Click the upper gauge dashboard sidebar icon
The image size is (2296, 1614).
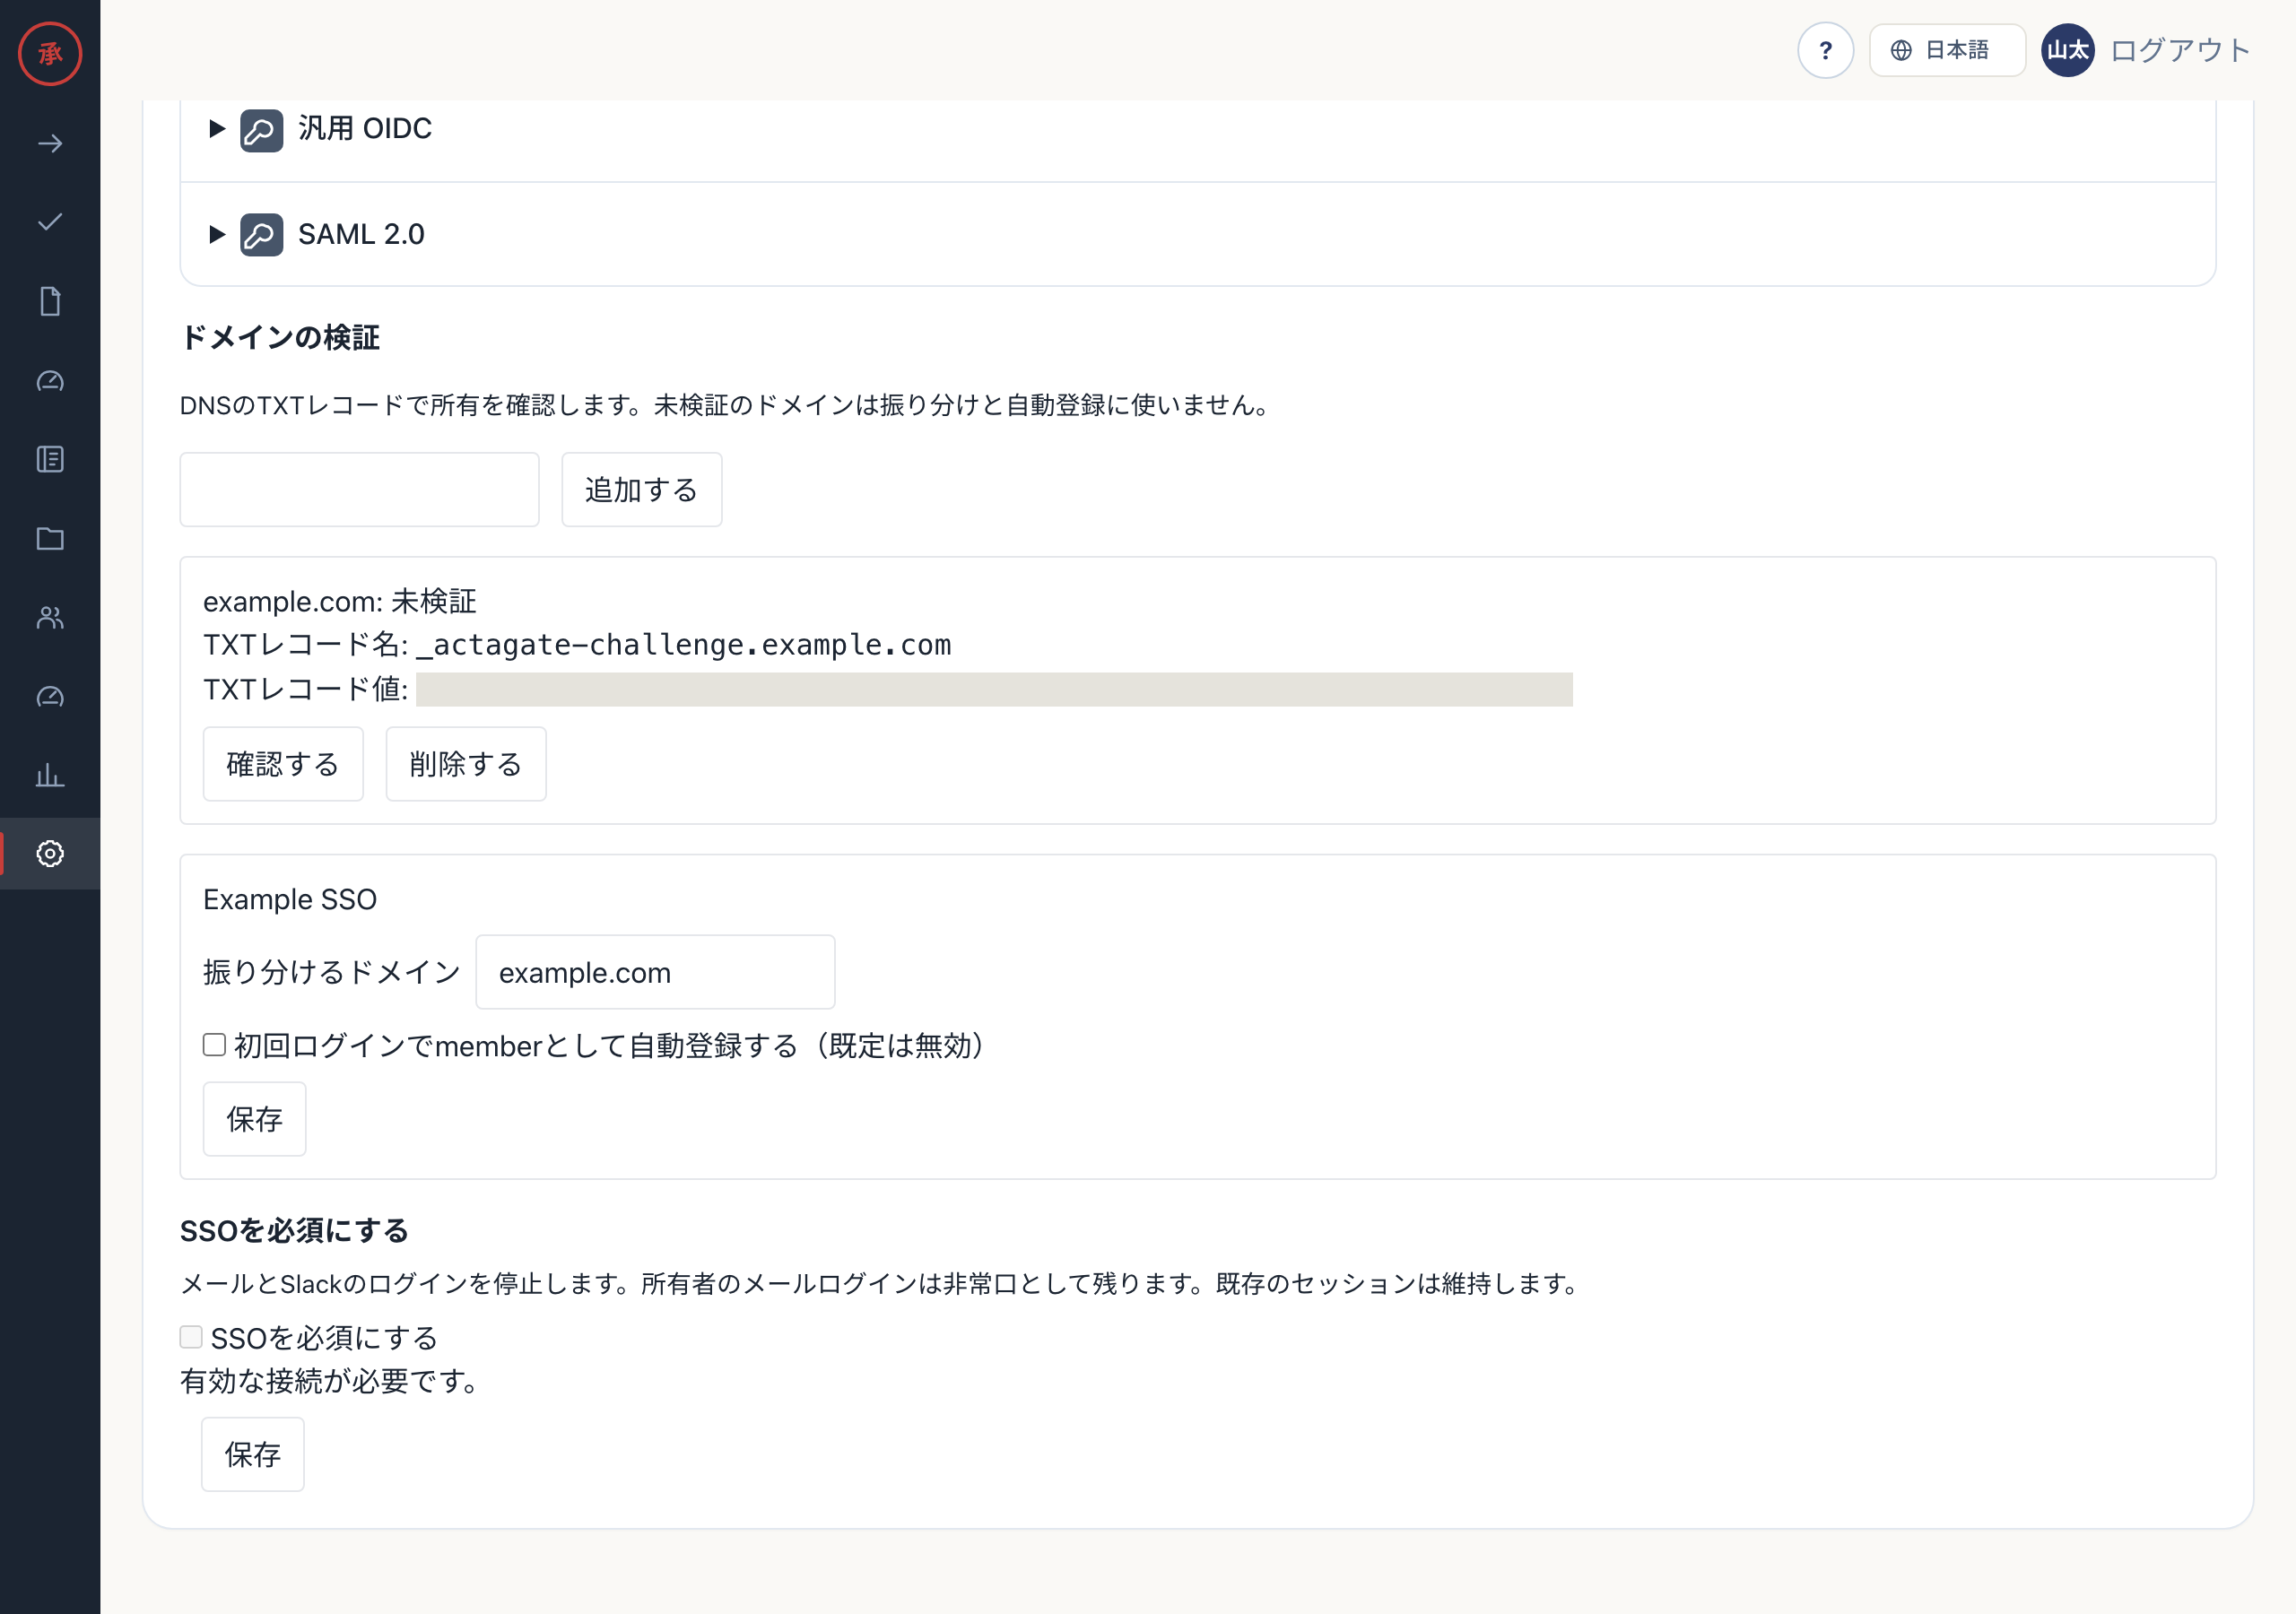(50, 380)
